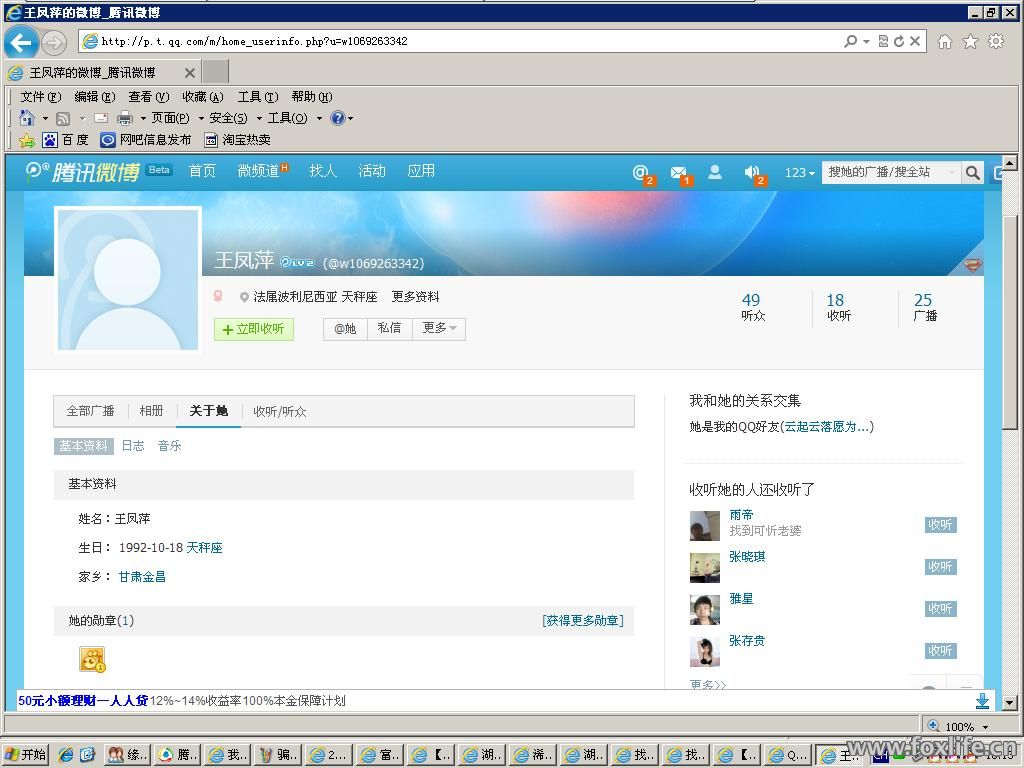Click the followers person icon in header
1024x768 pixels.
[715, 172]
